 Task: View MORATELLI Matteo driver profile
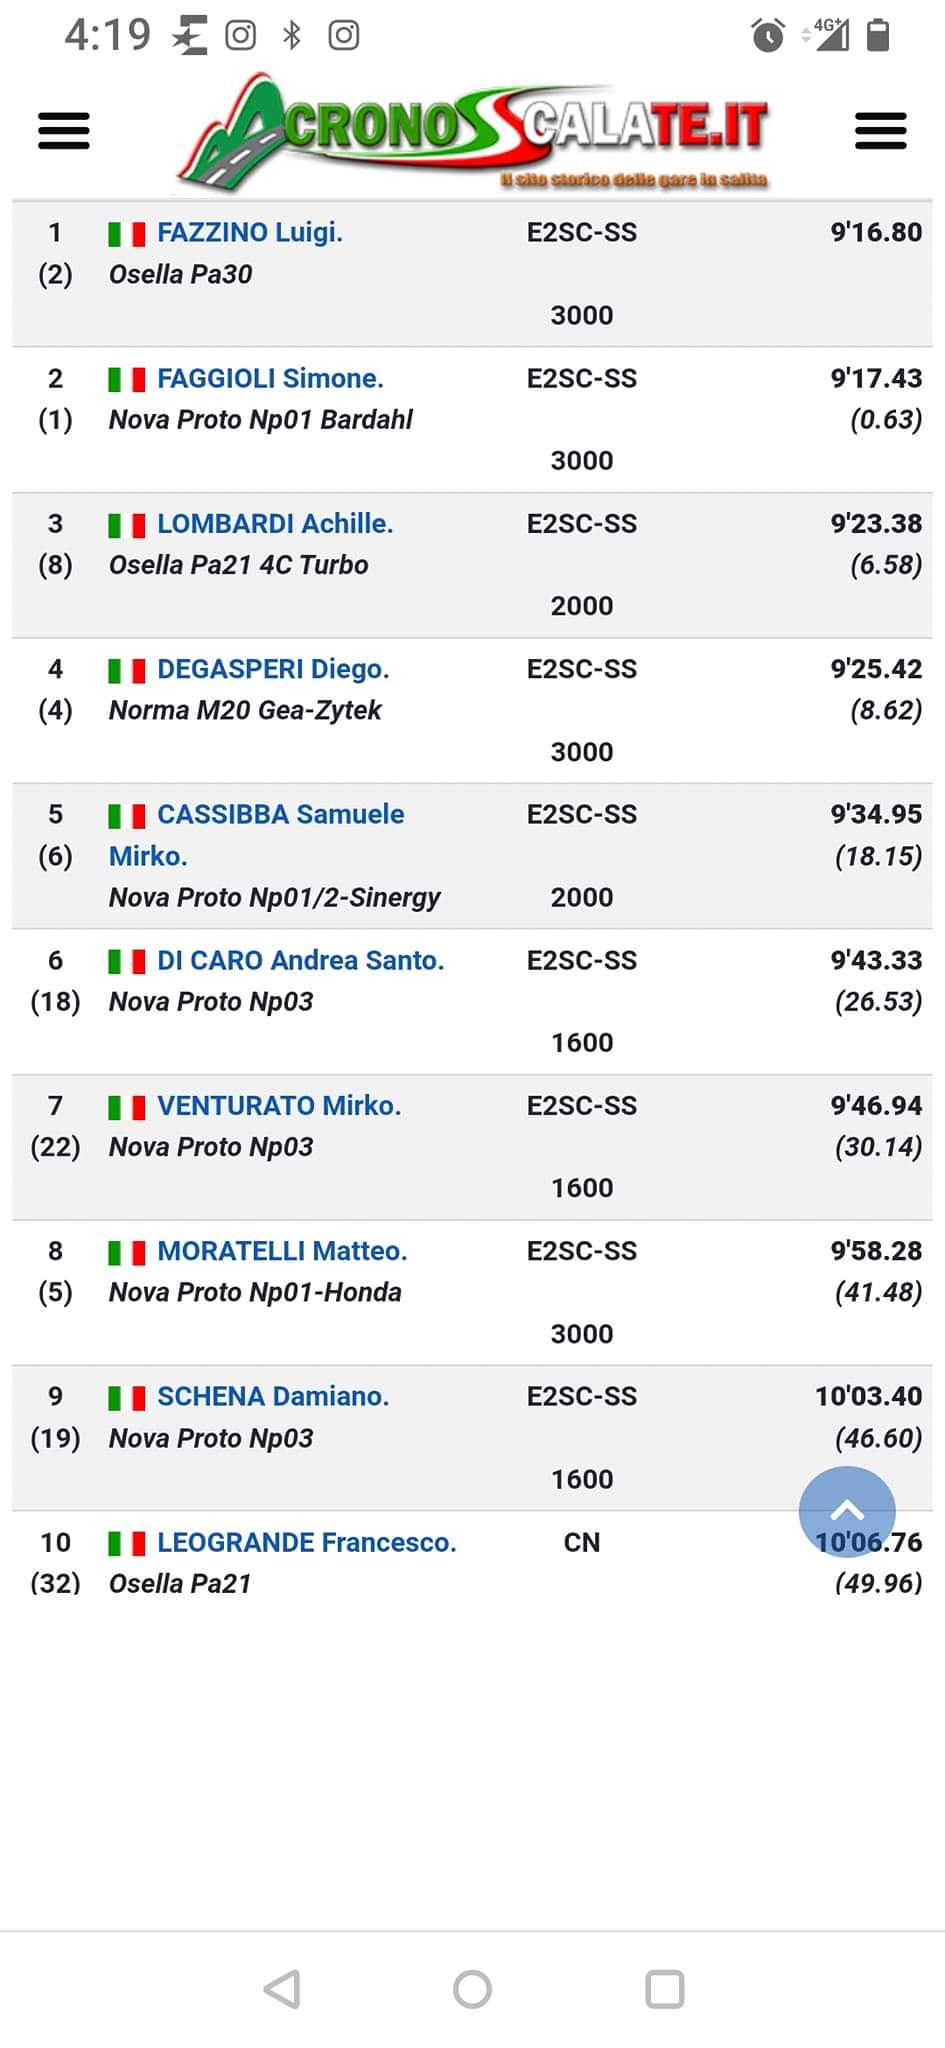(282, 1251)
